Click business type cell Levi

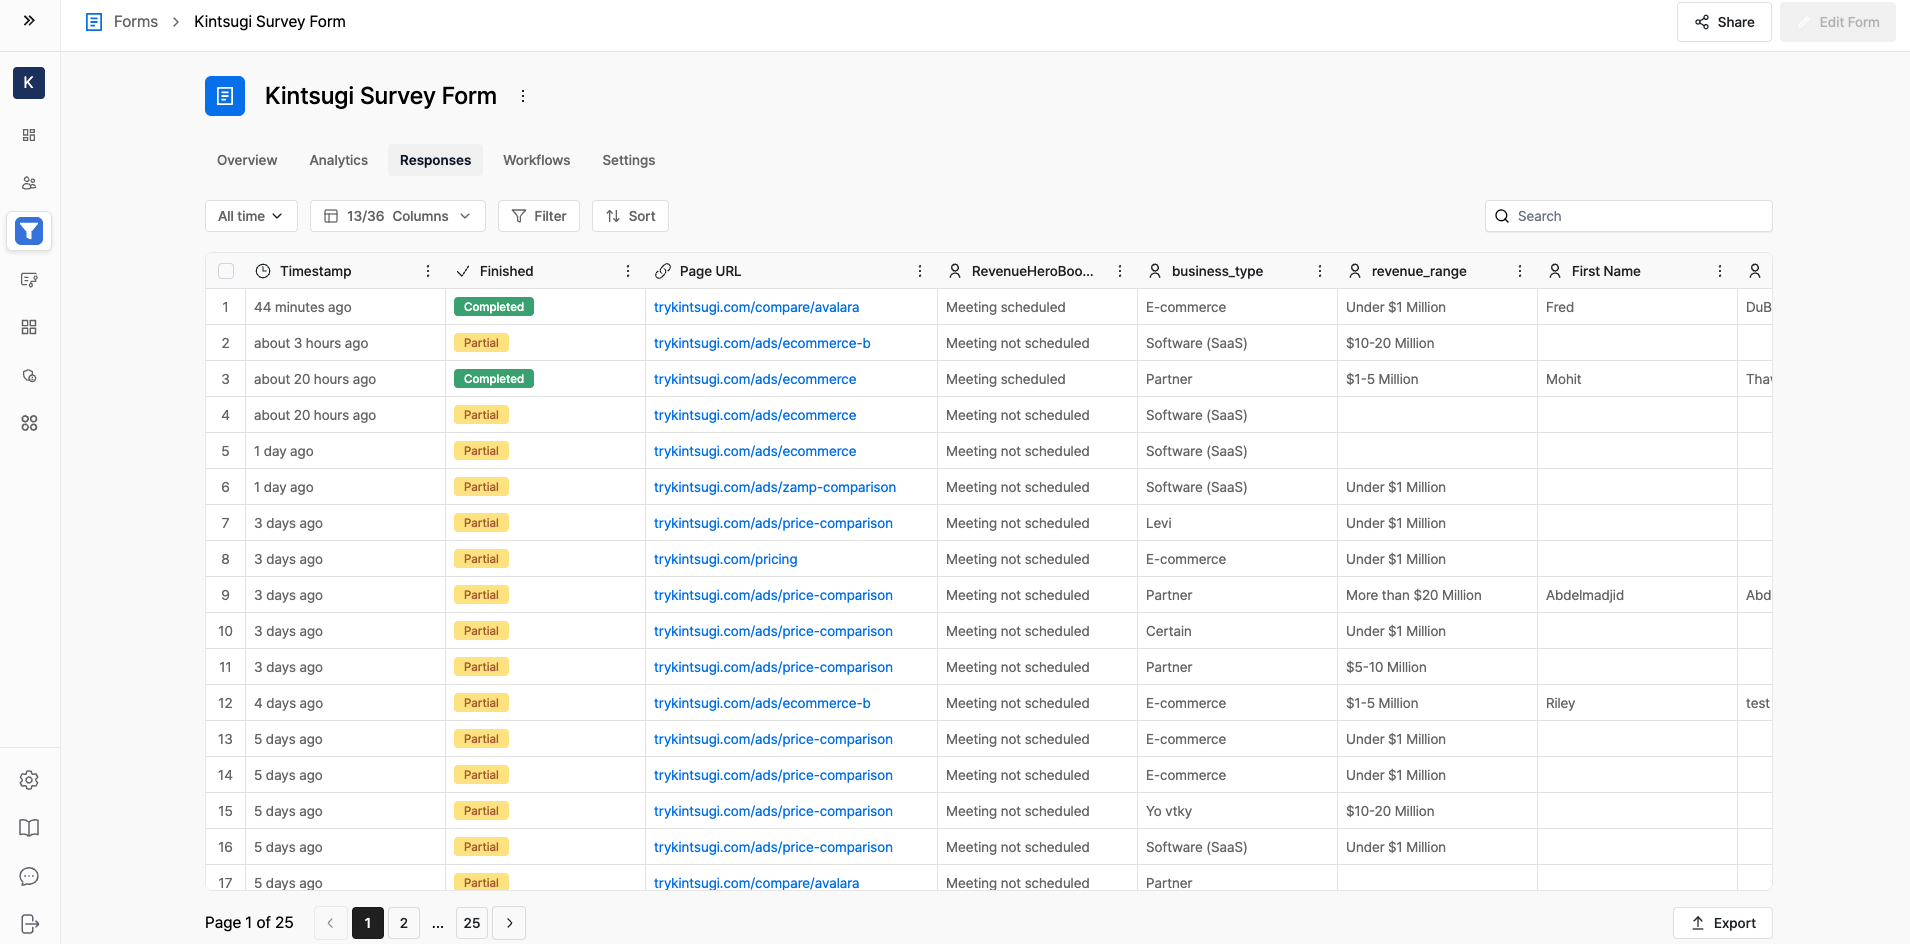coord(1237,523)
